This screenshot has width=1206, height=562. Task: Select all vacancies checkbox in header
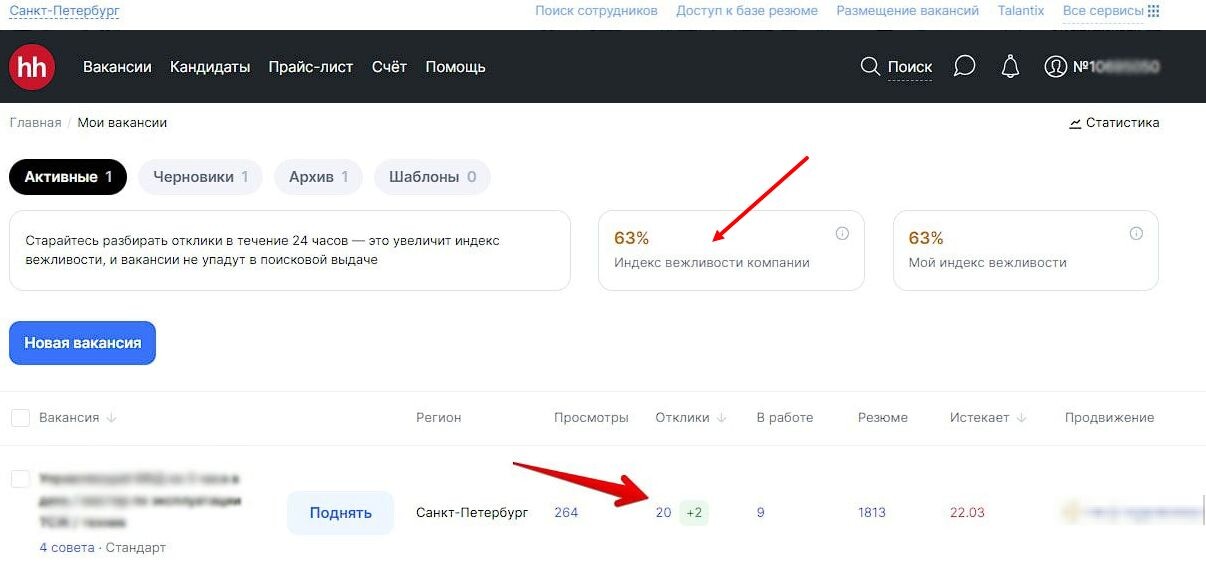click(20, 417)
